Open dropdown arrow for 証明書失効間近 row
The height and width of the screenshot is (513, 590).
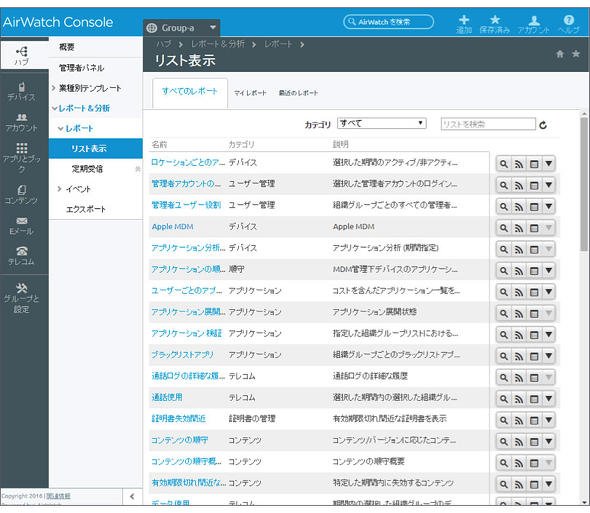(549, 420)
